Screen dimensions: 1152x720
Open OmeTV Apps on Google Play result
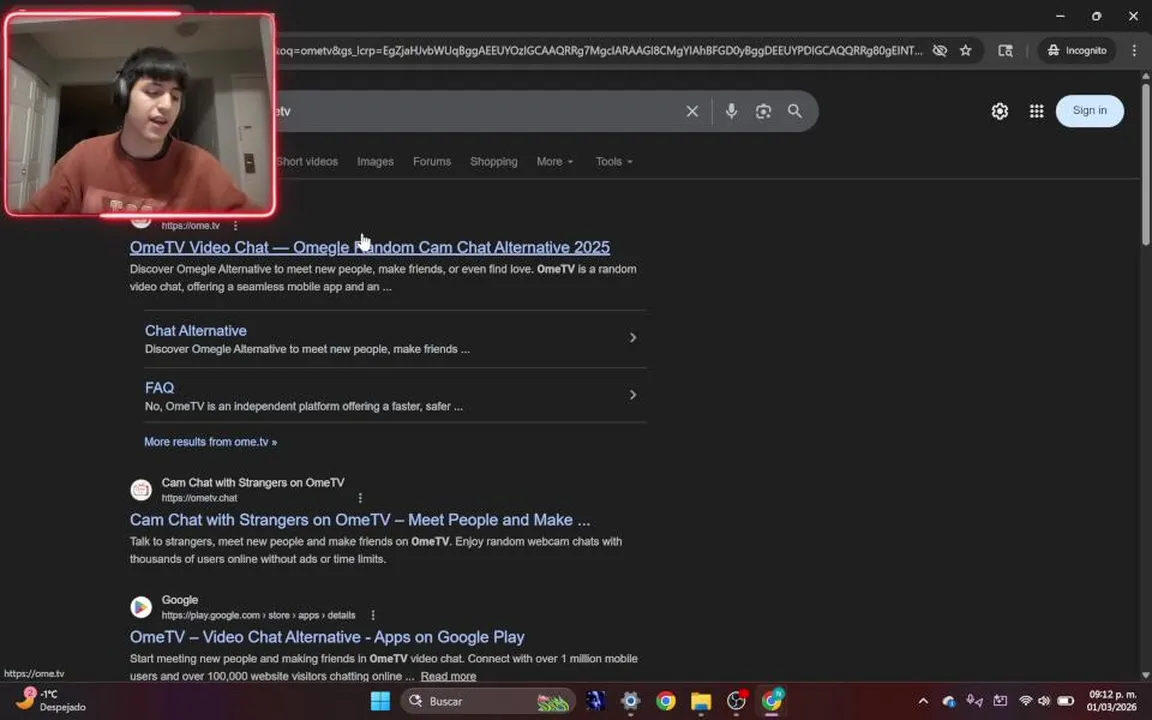point(327,638)
